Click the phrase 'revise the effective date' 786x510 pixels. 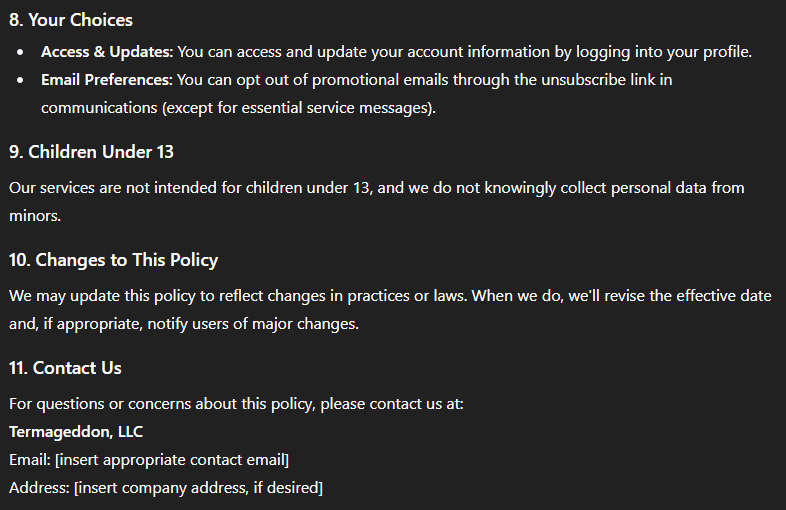point(688,296)
